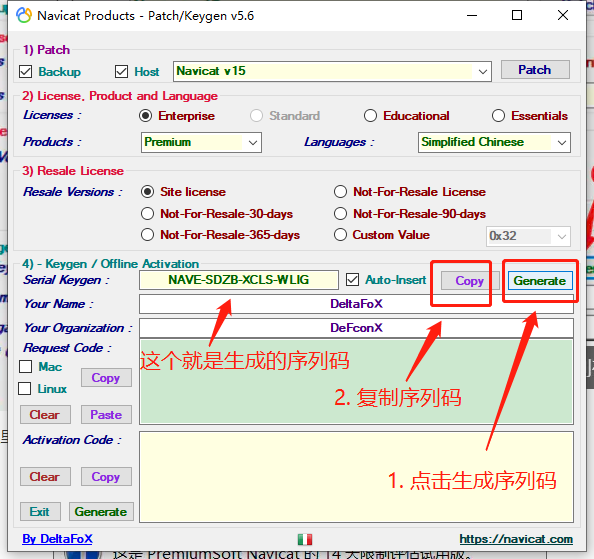This screenshot has height=559, width=594.
Task: Click inside the Activation Code box
Action: [x=356, y=477]
